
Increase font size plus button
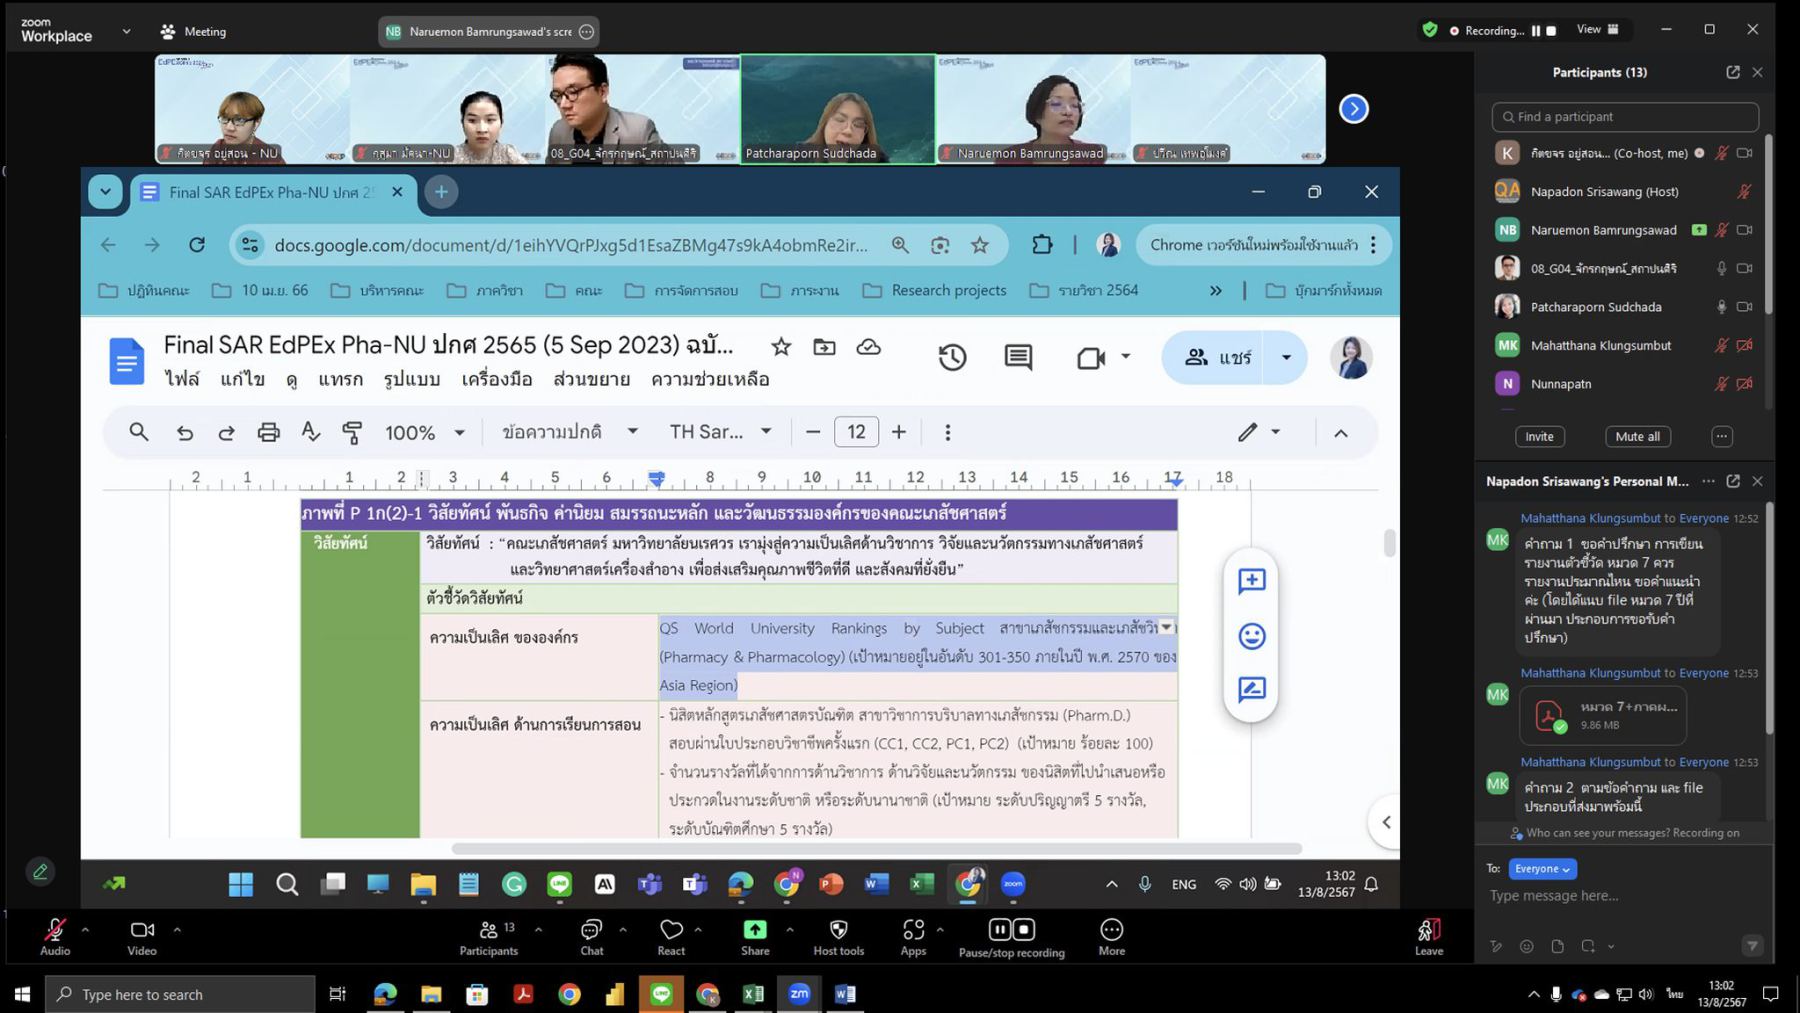pyautogui.click(x=899, y=432)
